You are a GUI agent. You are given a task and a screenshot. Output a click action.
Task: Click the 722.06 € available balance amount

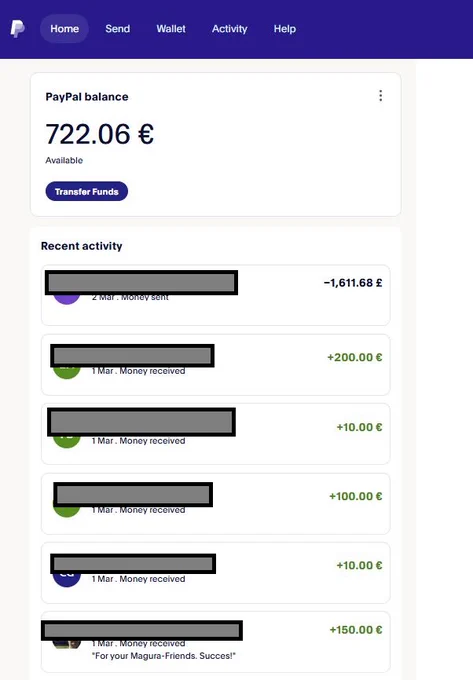click(99, 134)
